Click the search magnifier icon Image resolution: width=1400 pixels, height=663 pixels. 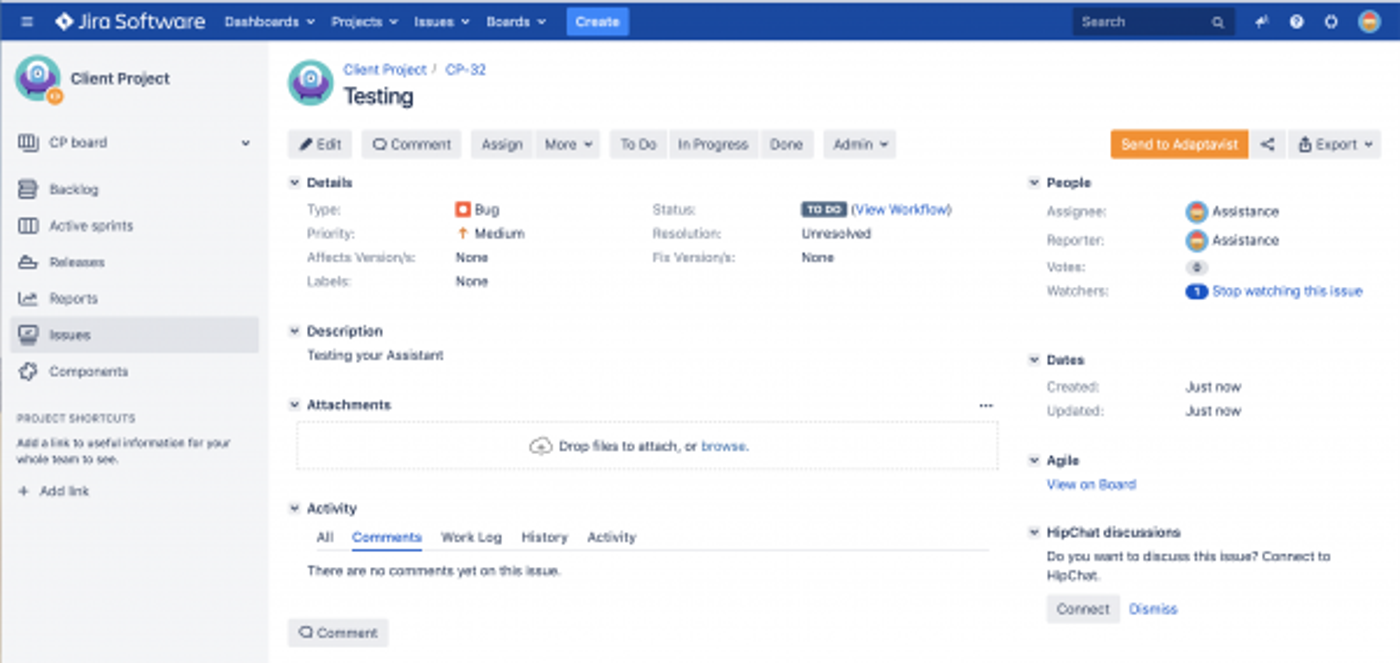pos(1217,22)
